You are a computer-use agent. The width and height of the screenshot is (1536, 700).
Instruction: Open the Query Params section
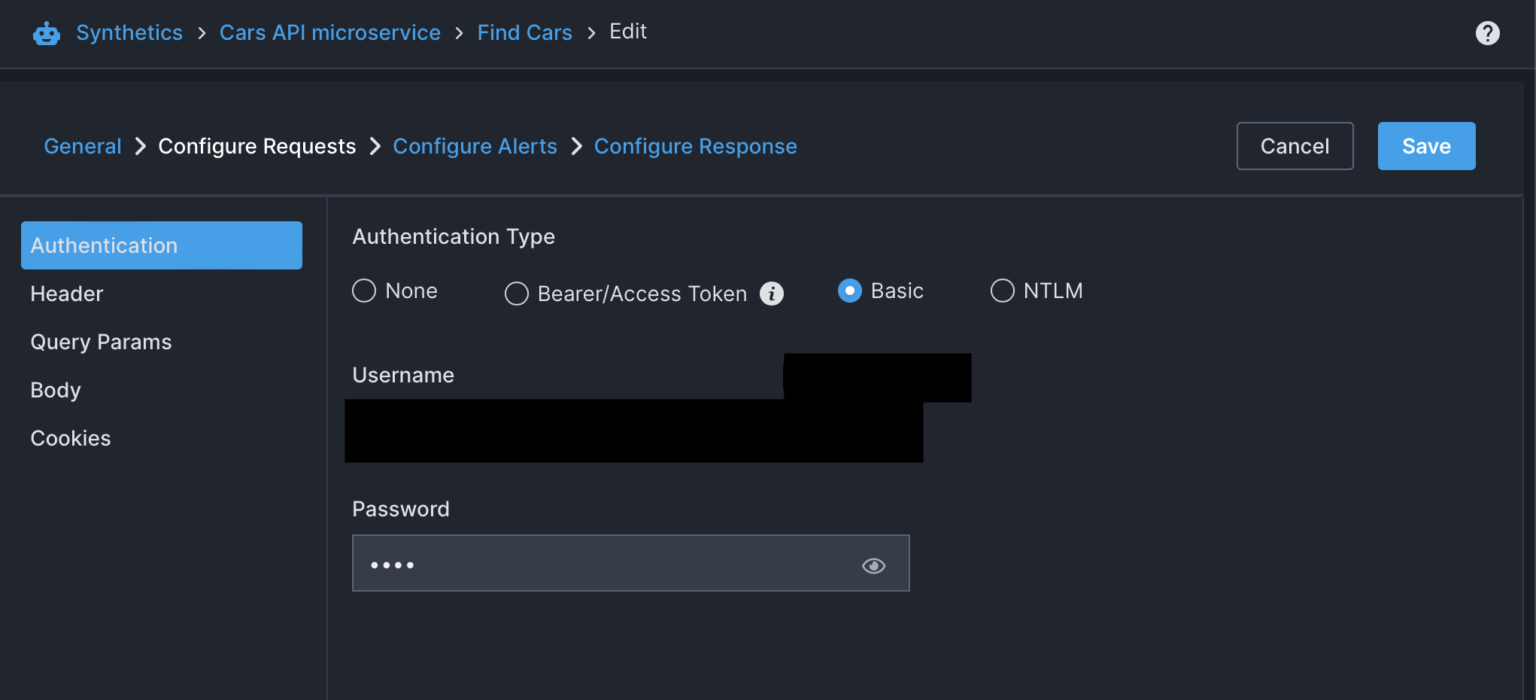(x=101, y=341)
